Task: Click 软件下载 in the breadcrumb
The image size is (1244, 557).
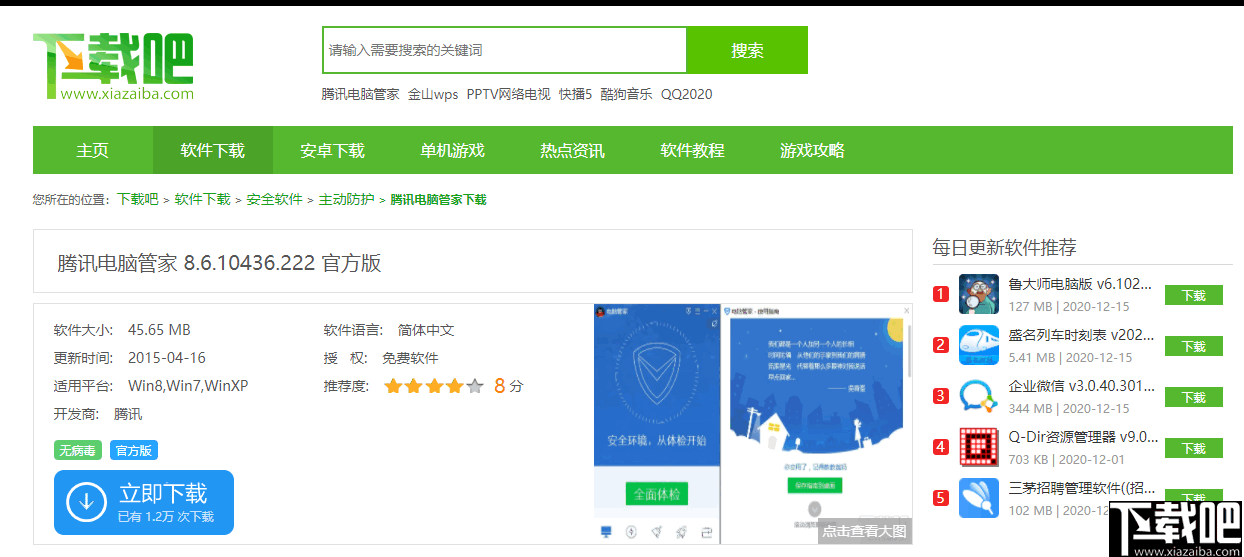Action: pyautogui.click(x=203, y=199)
